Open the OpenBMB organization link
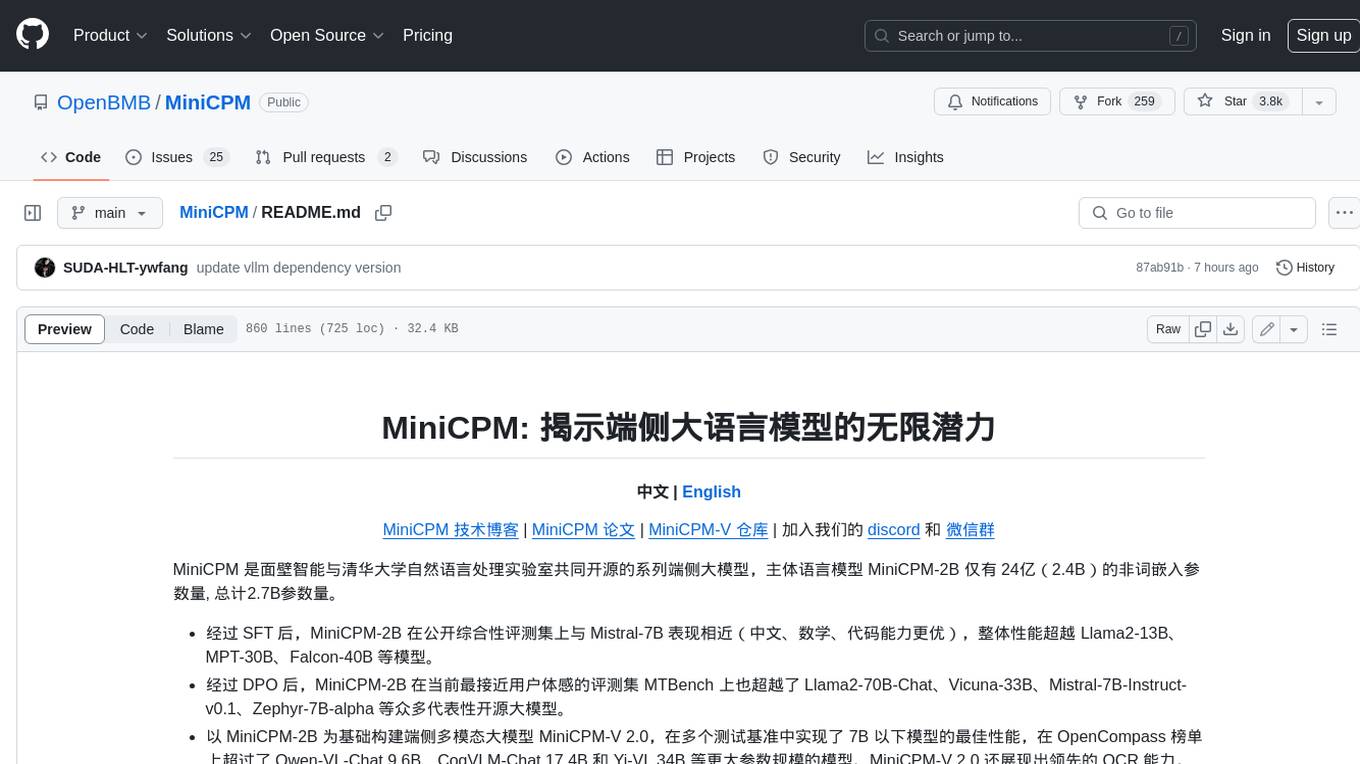The height and width of the screenshot is (764, 1360). coord(104,102)
